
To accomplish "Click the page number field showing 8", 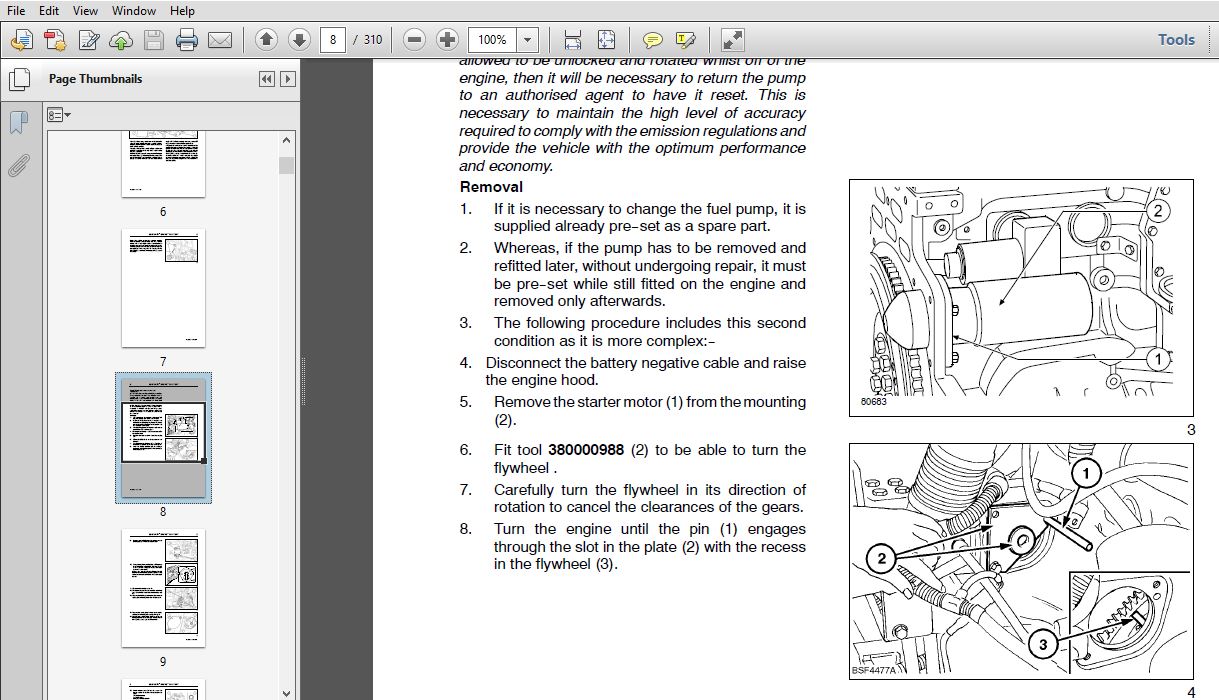I will pyautogui.click(x=333, y=40).
